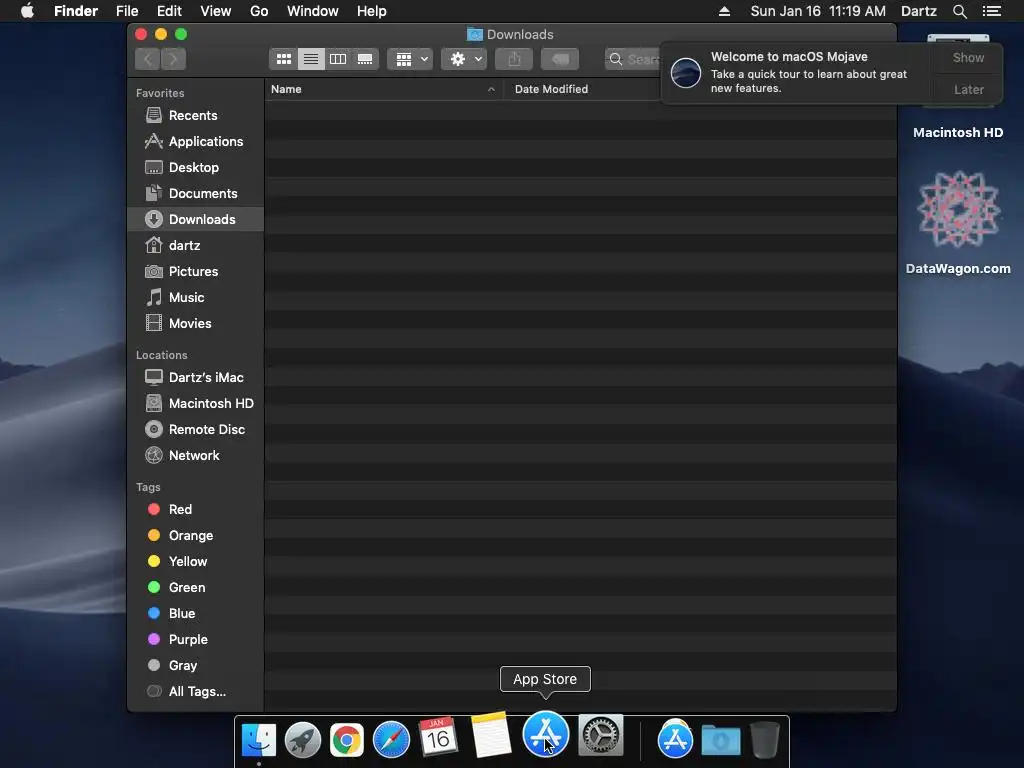The image size is (1024, 768).
Task: Open Recents in the sidebar
Action: tap(196, 116)
